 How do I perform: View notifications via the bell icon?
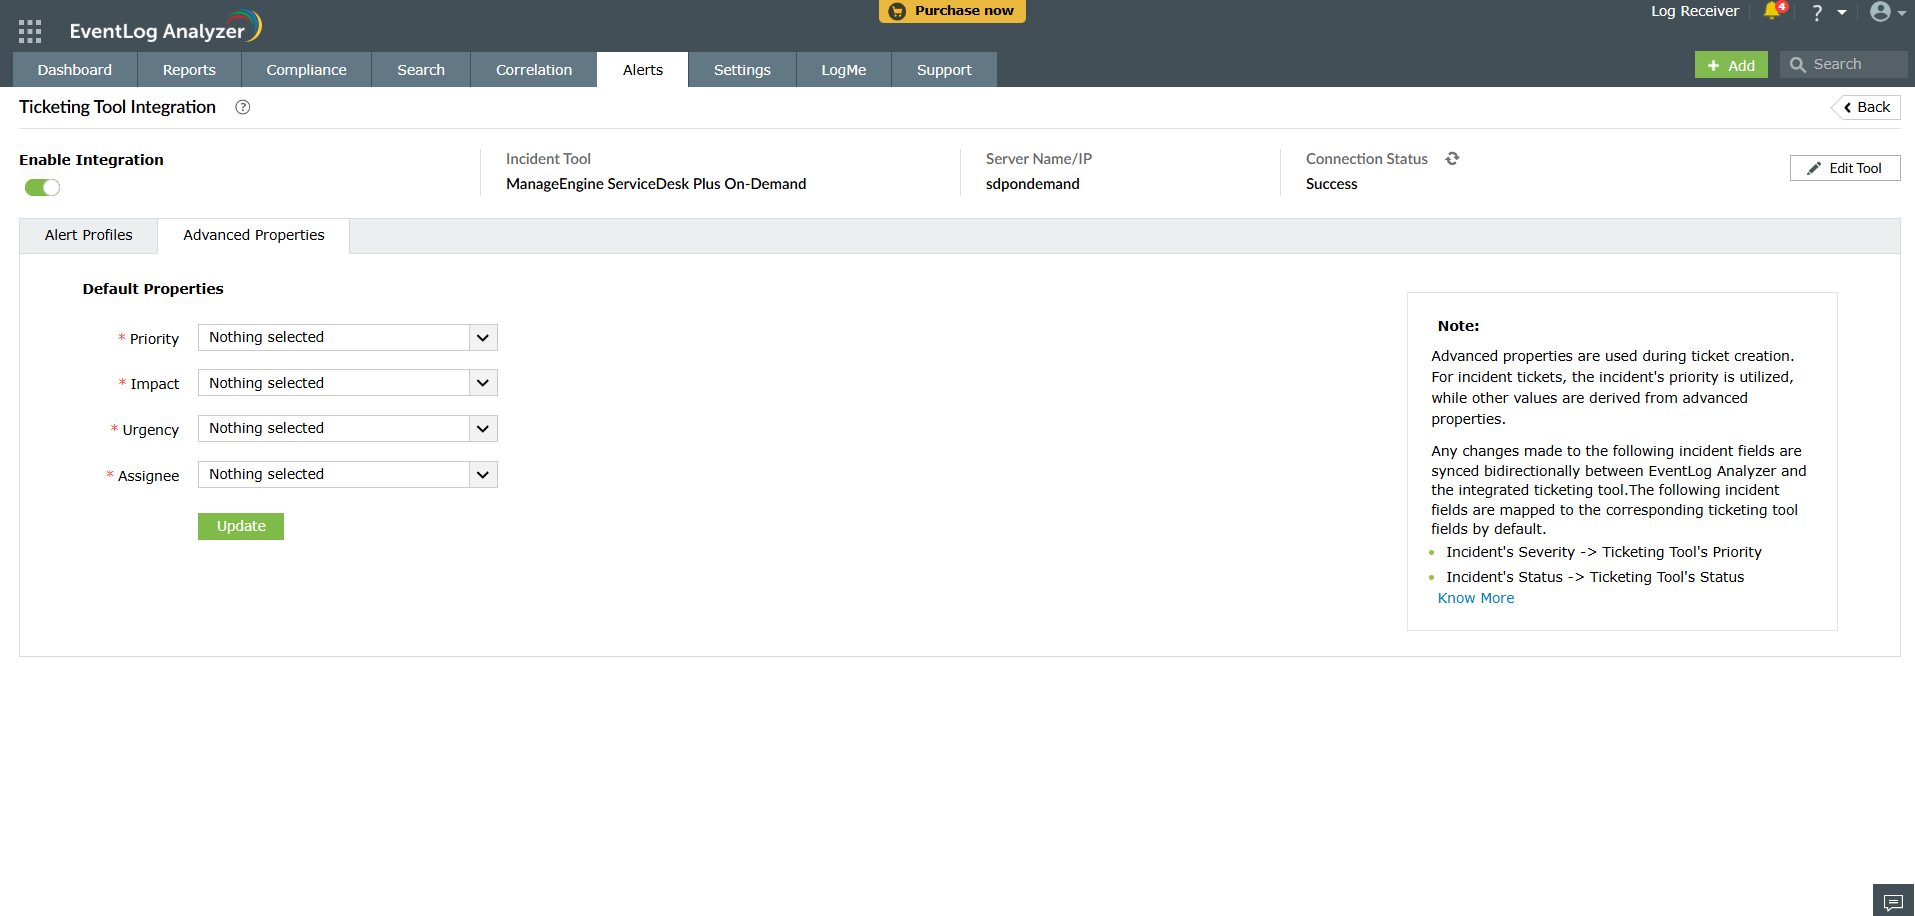(1770, 13)
